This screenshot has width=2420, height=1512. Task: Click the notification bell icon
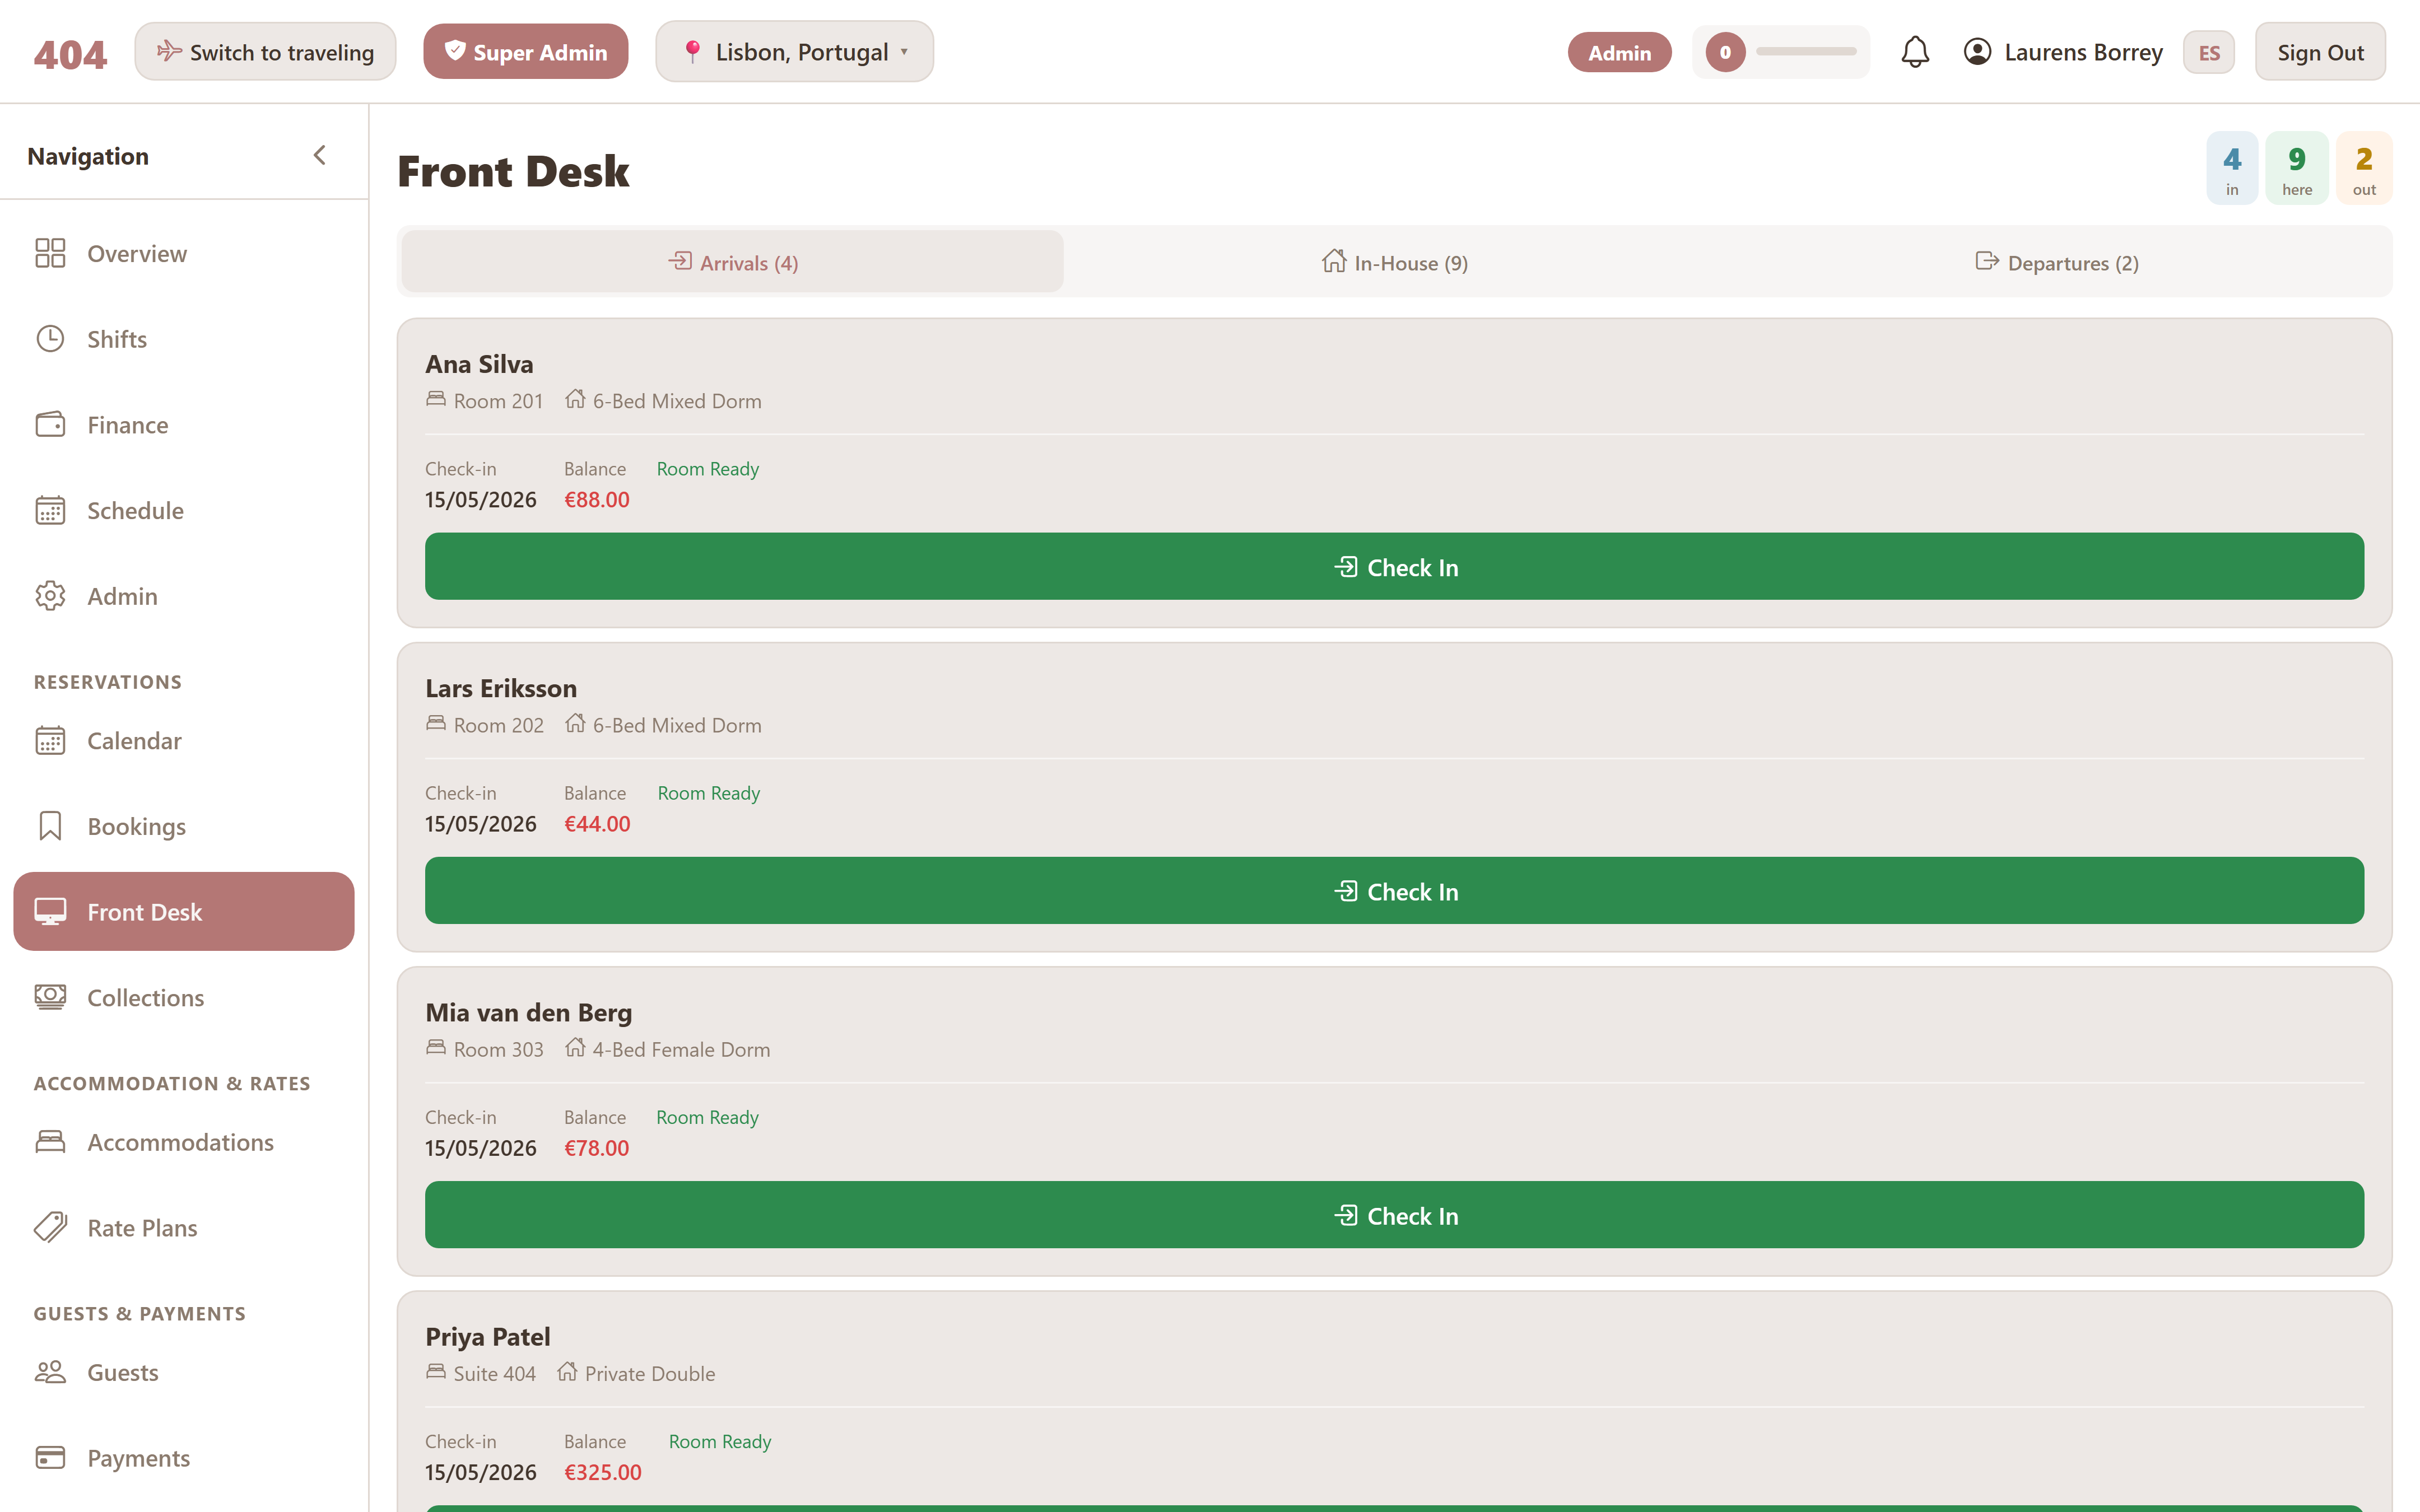tap(1914, 52)
